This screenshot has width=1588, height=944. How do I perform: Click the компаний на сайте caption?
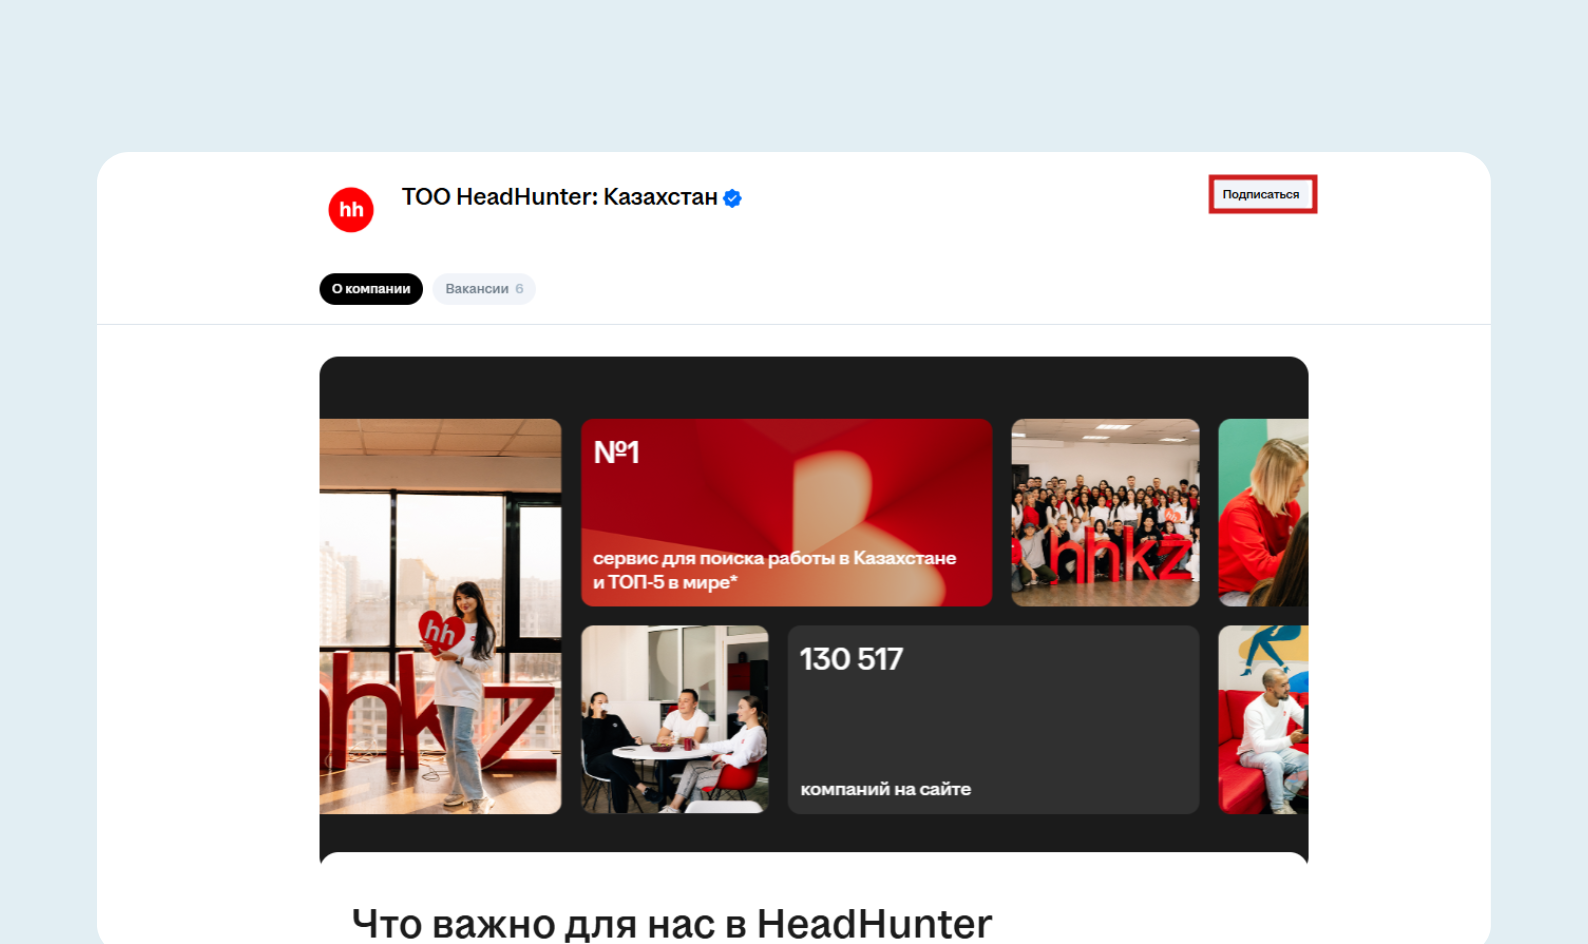point(885,789)
